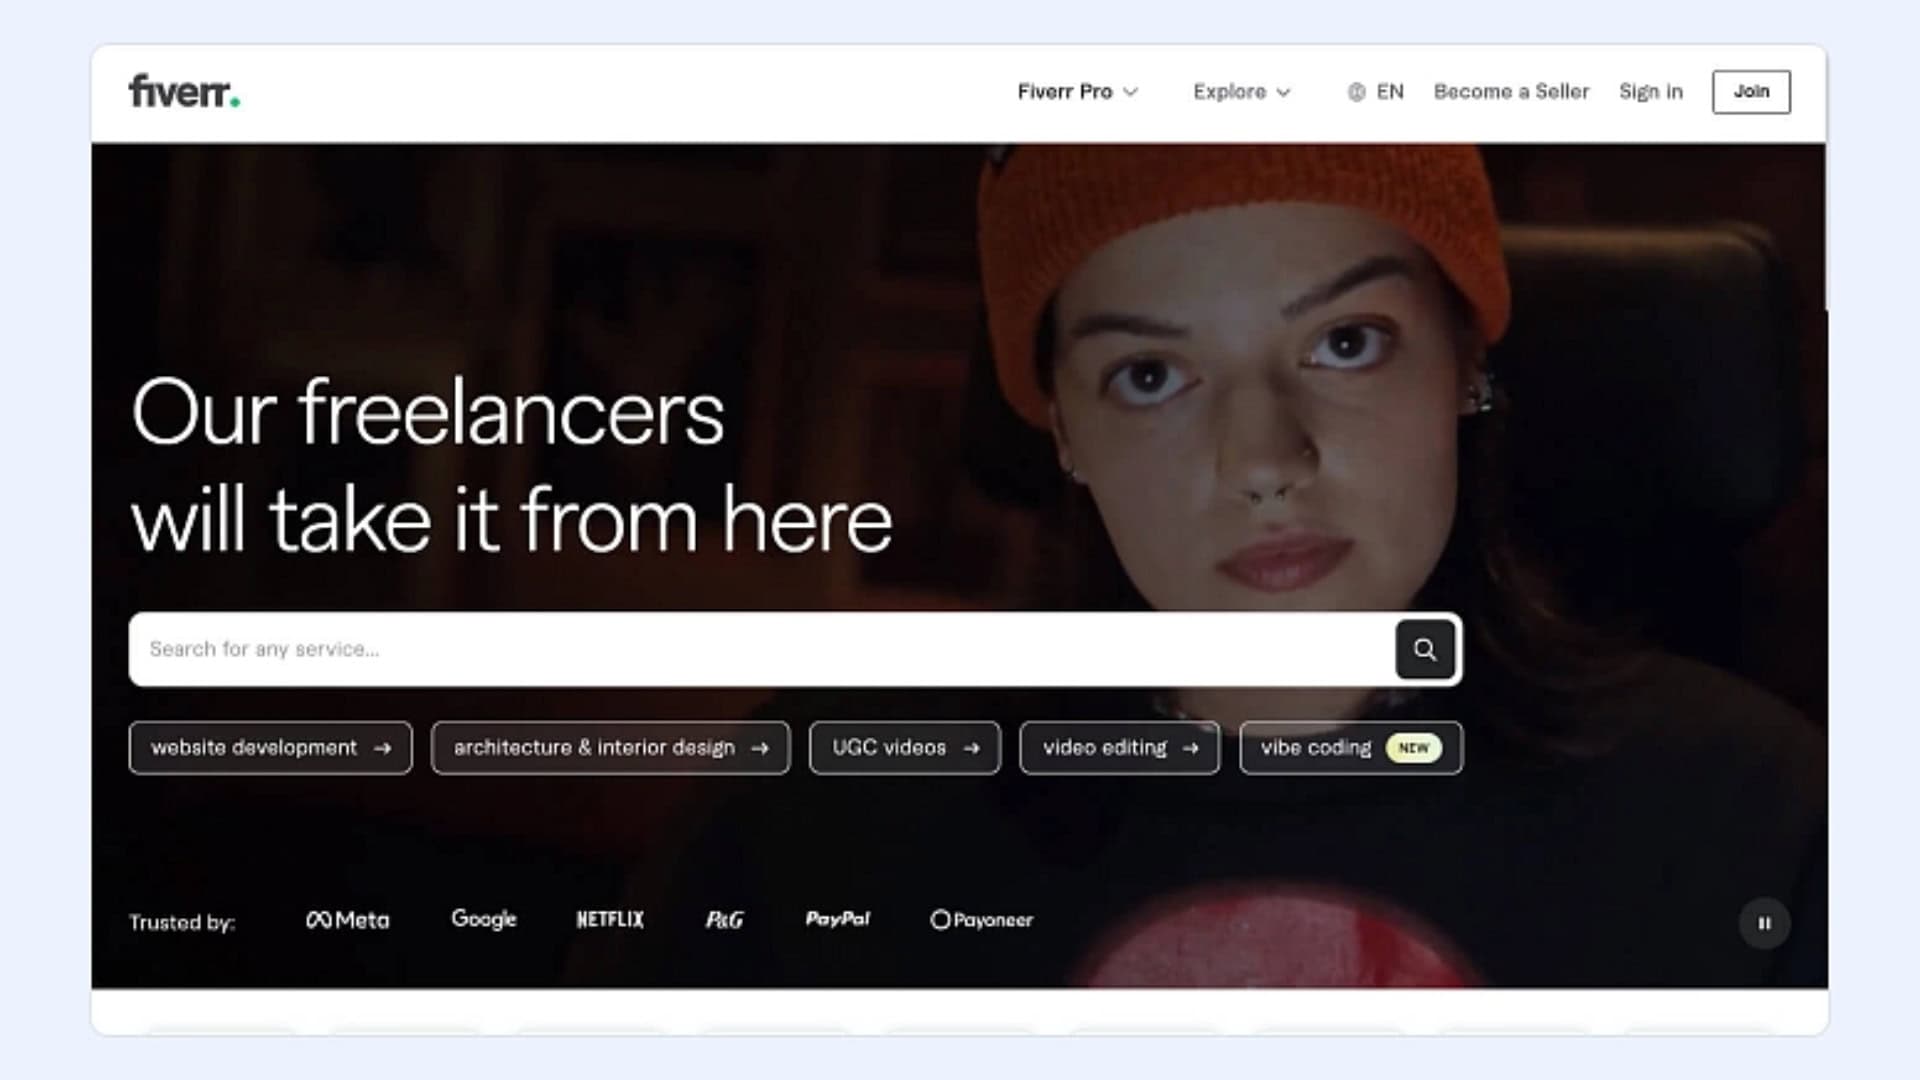Choose the vibe coding NEW chip

click(x=1350, y=748)
